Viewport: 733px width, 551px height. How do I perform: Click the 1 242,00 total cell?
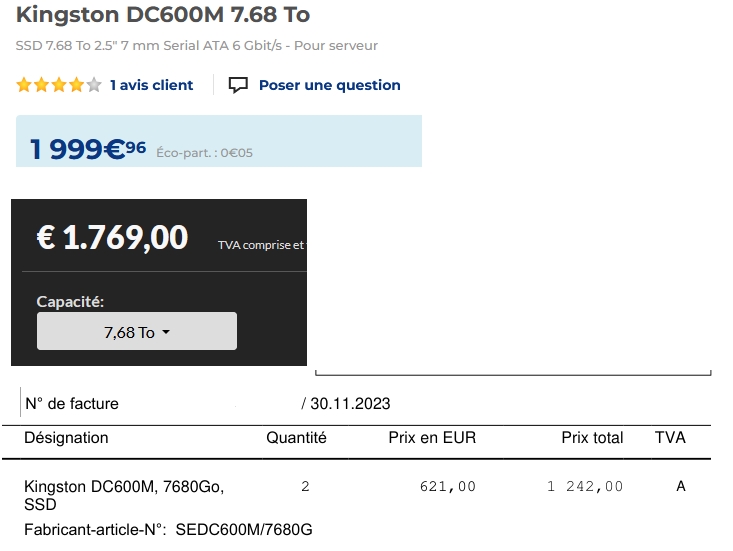[585, 487]
